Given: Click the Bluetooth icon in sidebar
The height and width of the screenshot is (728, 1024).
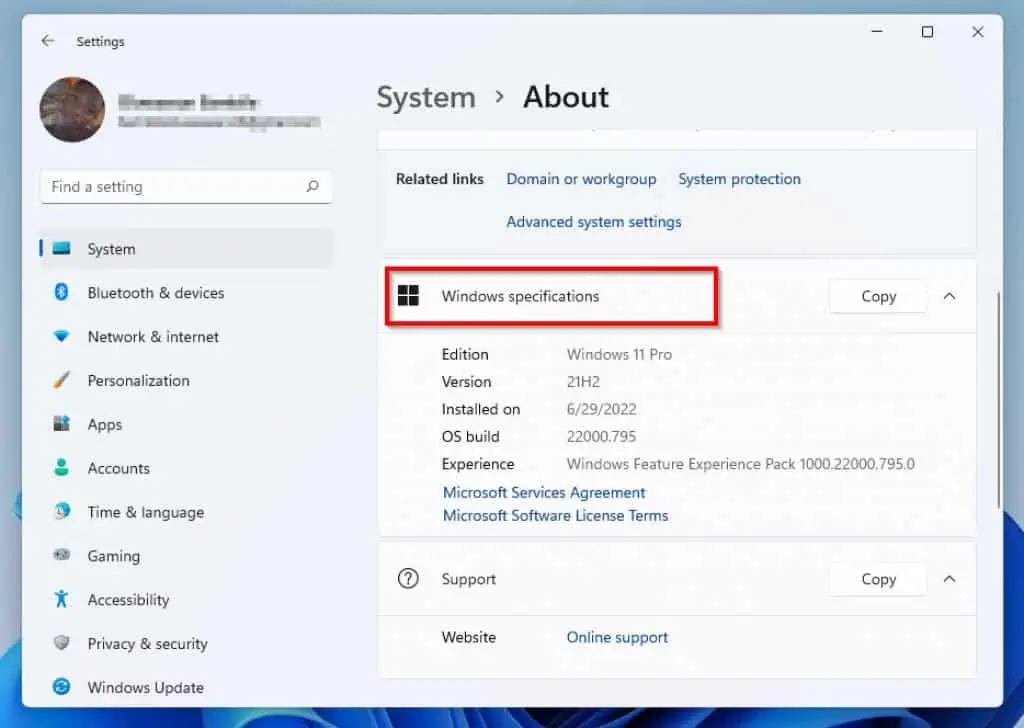Looking at the screenshot, I should pos(61,292).
